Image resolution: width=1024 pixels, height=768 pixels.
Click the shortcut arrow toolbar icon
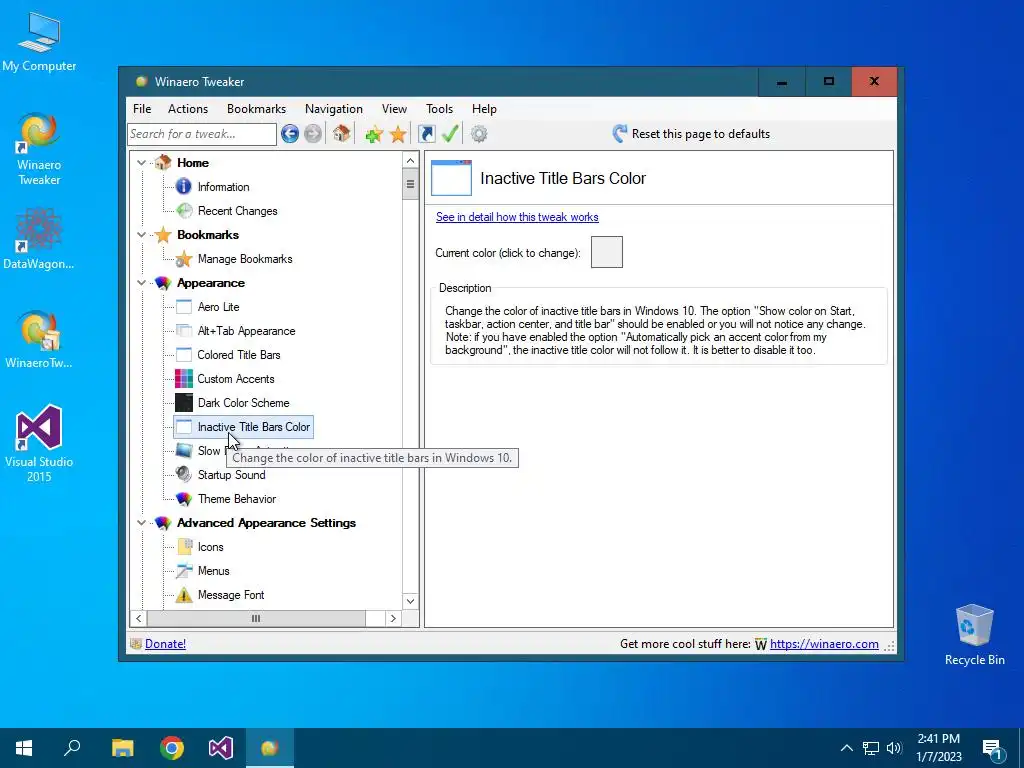click(426, 134)
